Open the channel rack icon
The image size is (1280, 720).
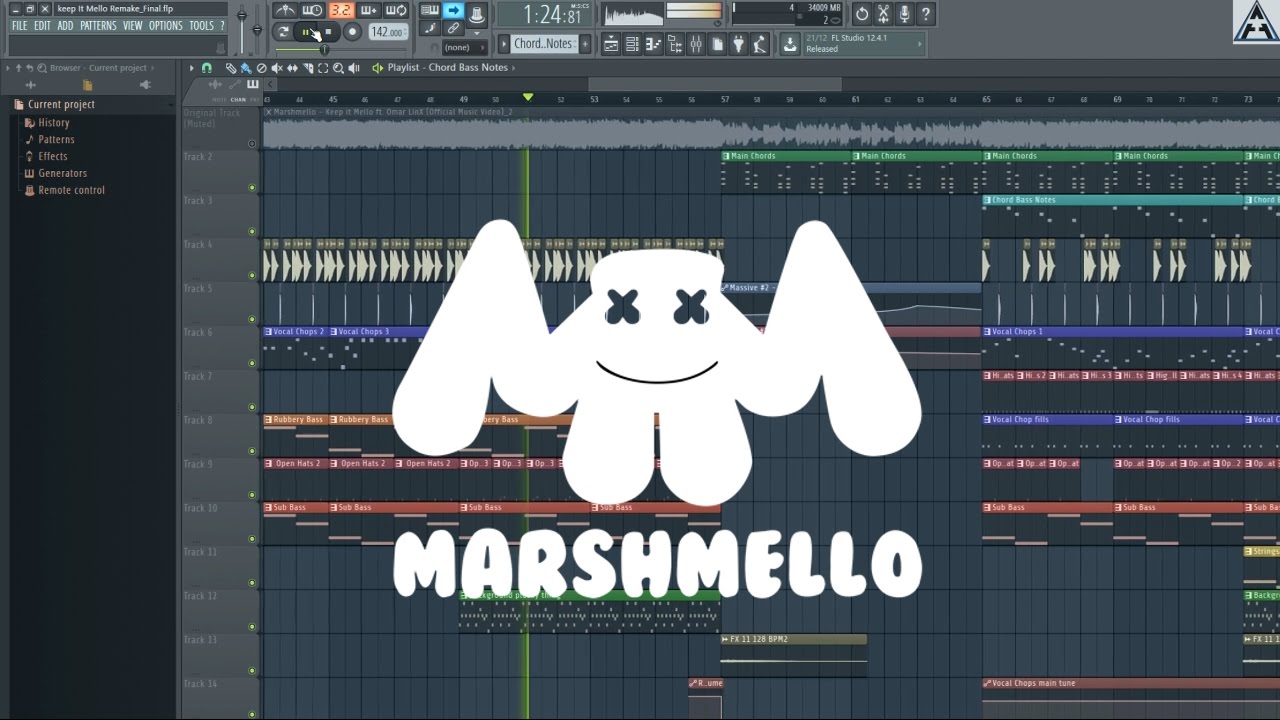pos(632,44)
